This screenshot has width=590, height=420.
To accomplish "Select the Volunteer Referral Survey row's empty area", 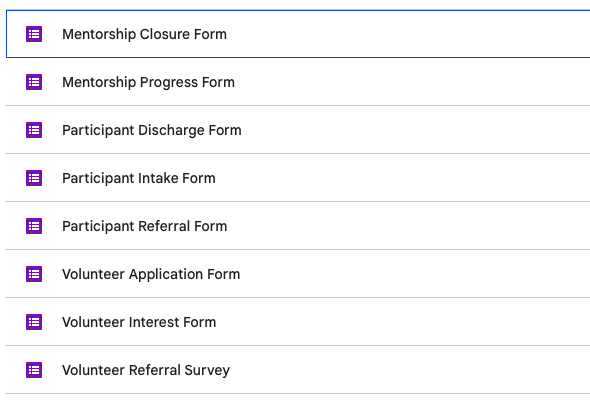I will click(410, 370).
